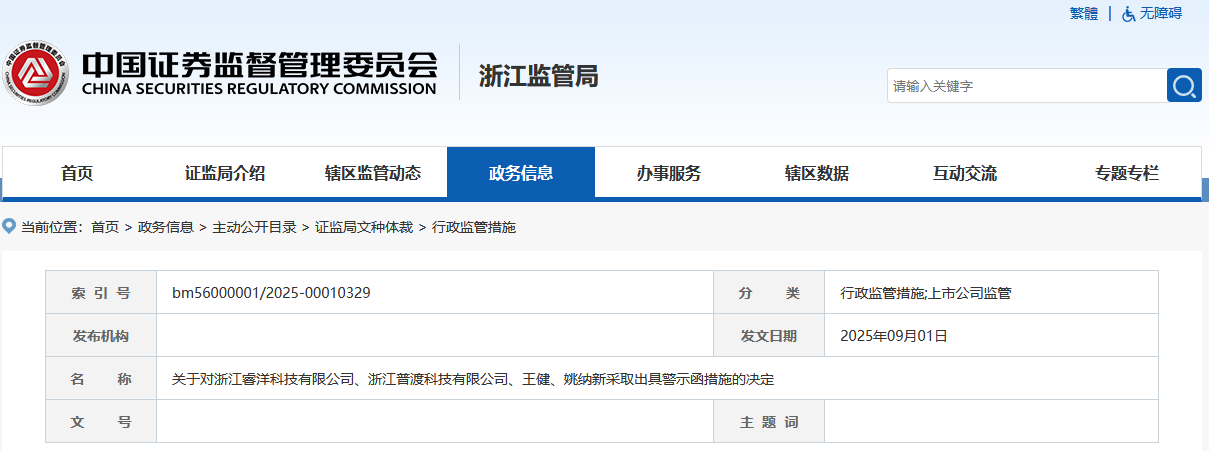Viewport: 1209px width, 451px height.
Task: Go to 行政监管措施 in breadcrumb
Action: coord(474,228)
